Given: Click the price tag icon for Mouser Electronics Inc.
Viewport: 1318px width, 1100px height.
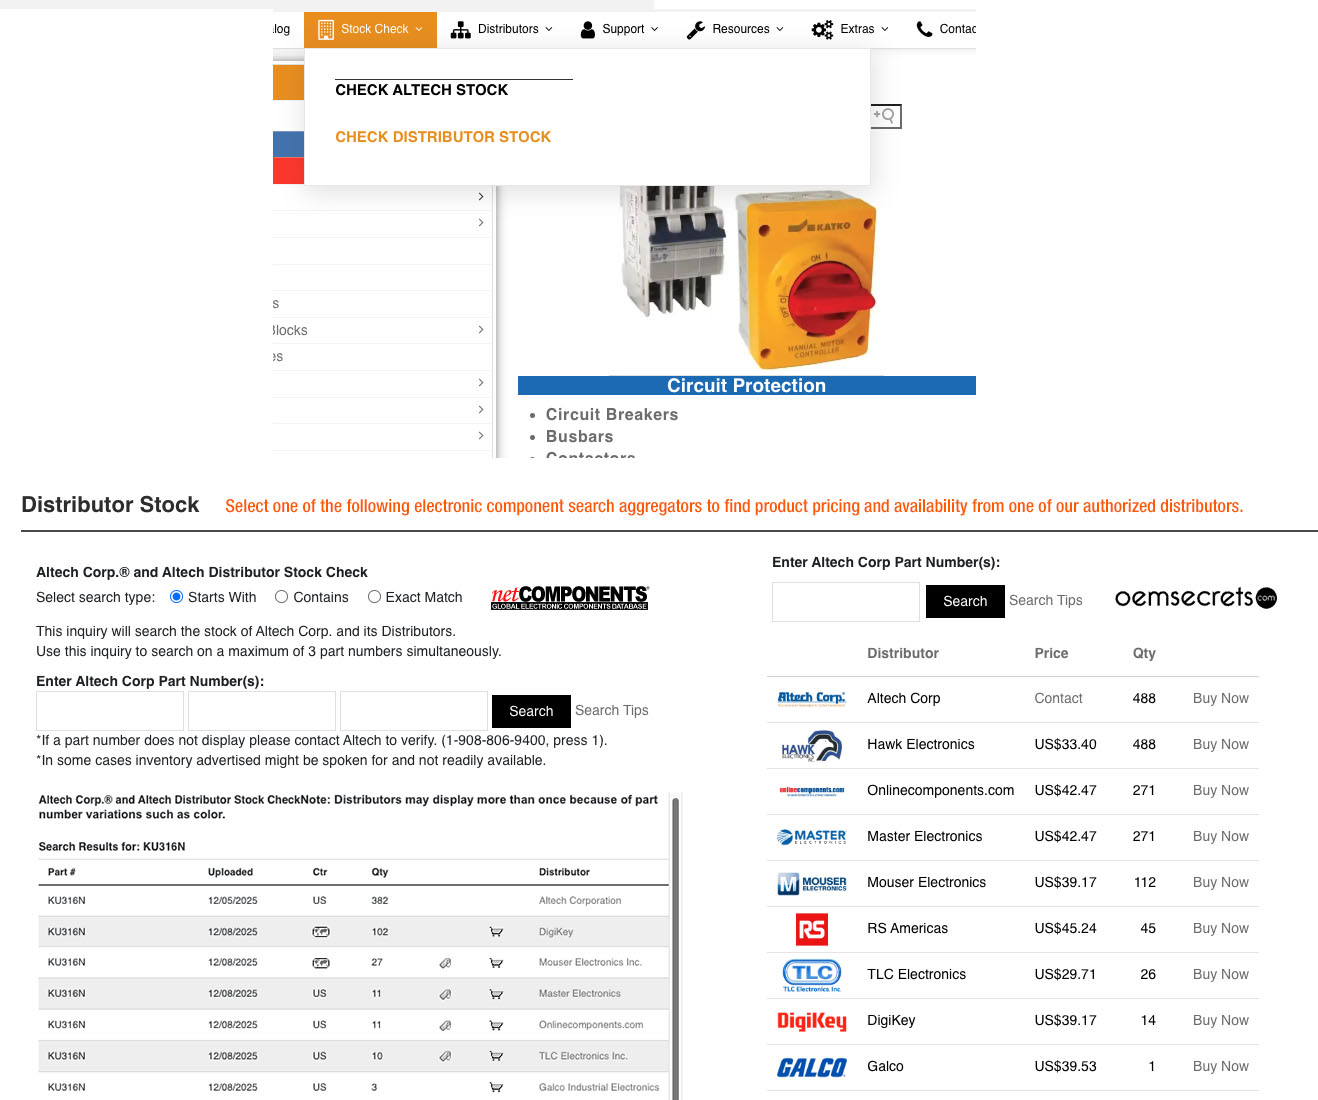Looking at the screenshot, I should pos(445,963).
